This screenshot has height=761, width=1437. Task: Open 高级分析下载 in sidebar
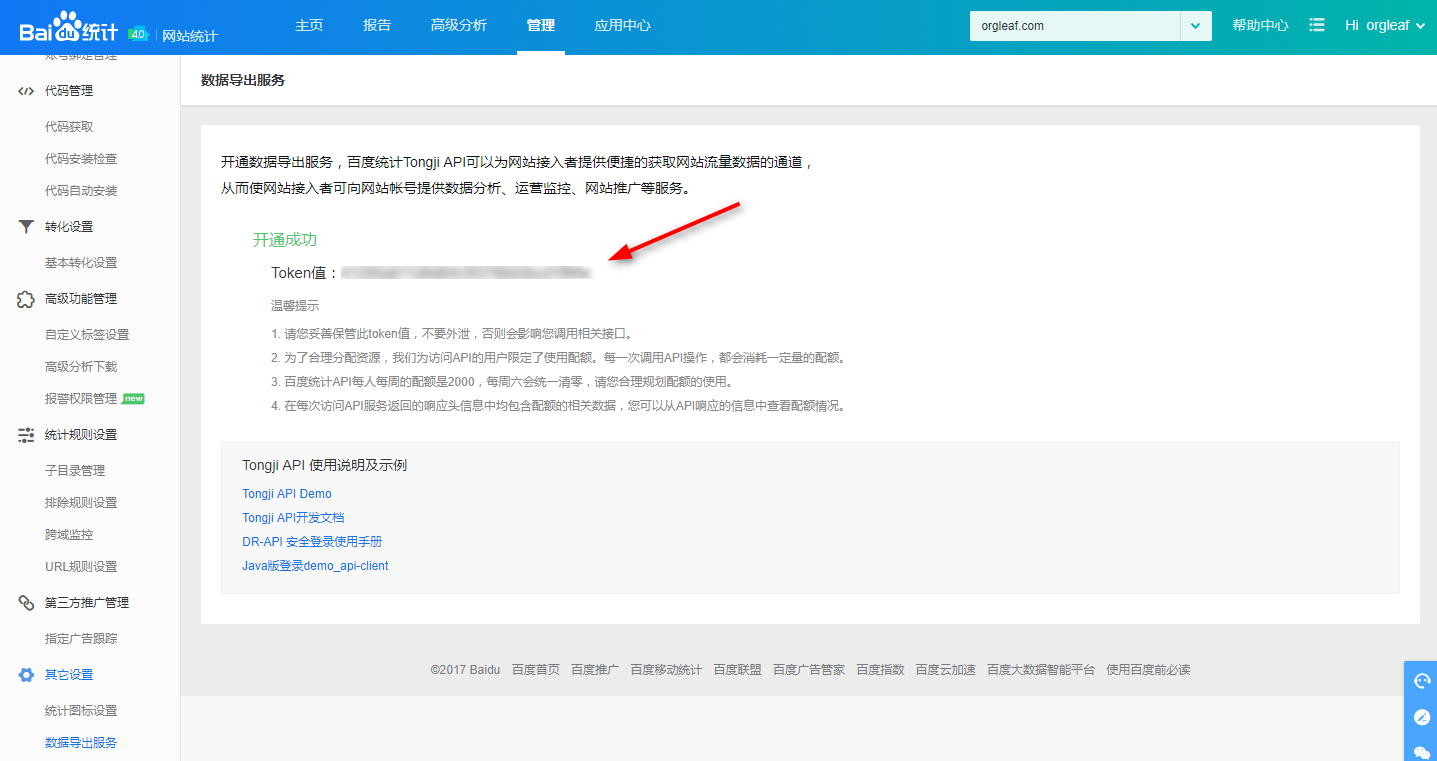[x=81, y=367]
